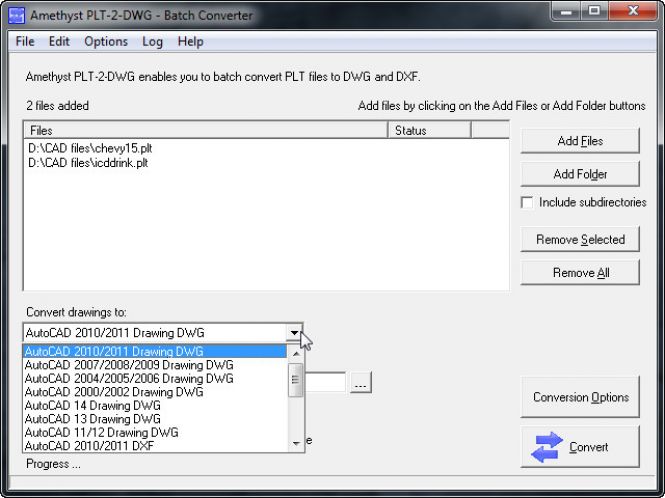Click the Status column header
This screenshot has height=498, width=665.
point(428,130)
